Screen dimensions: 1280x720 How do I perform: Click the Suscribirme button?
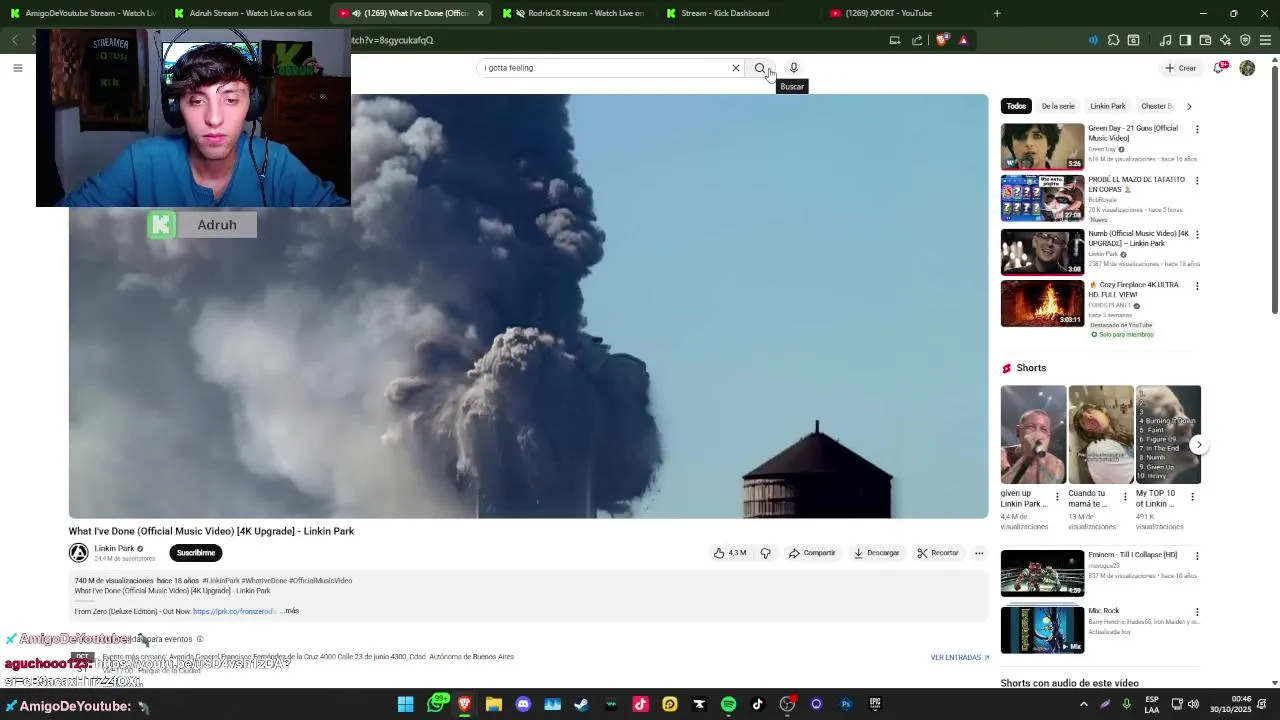click(196, 553)
